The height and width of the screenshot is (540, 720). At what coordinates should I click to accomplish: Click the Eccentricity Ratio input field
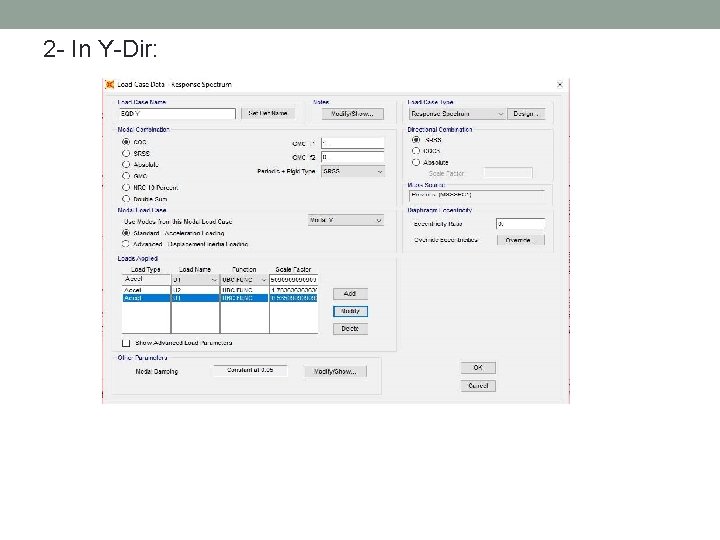click(521, 224)
